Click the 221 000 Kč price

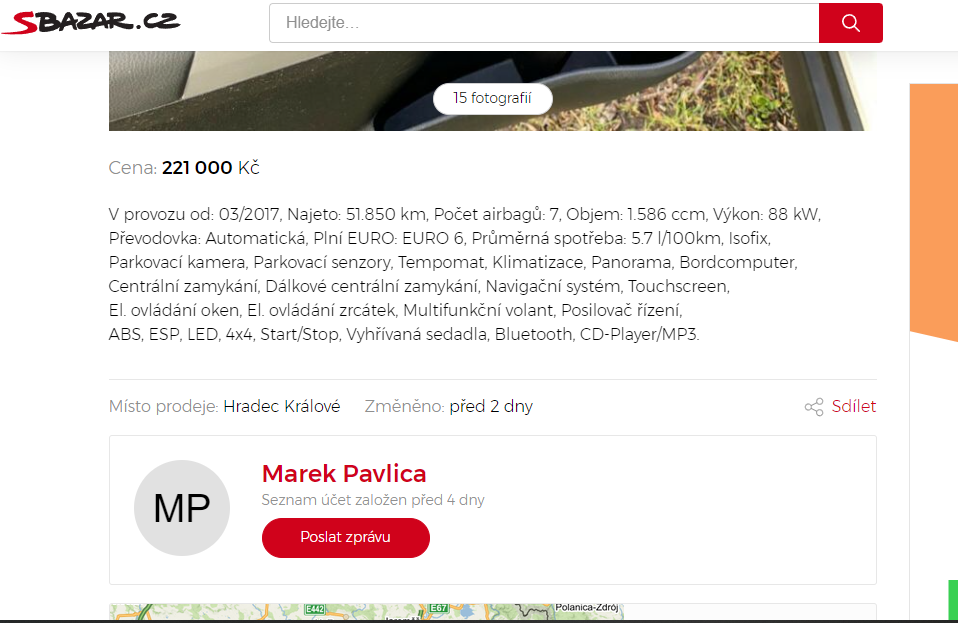click(x=211, y=168)
